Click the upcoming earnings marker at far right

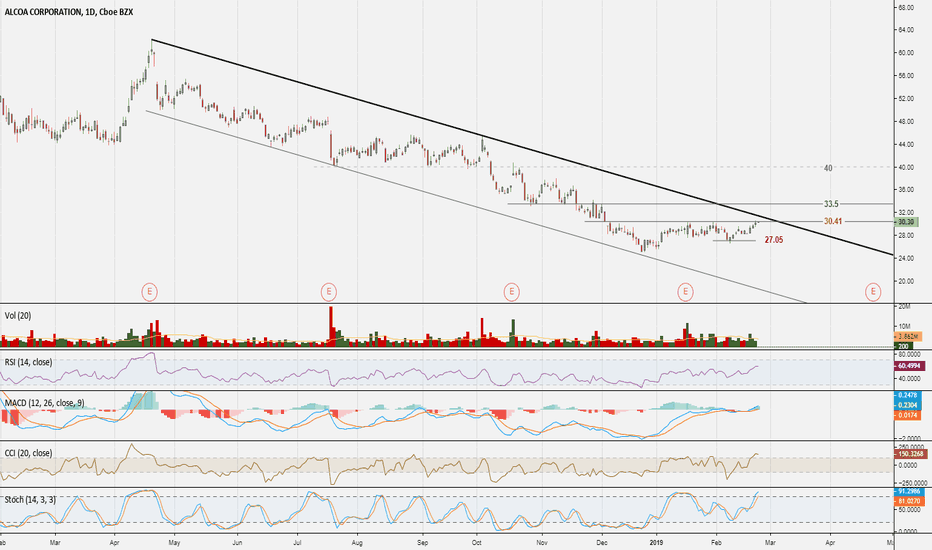873,292
